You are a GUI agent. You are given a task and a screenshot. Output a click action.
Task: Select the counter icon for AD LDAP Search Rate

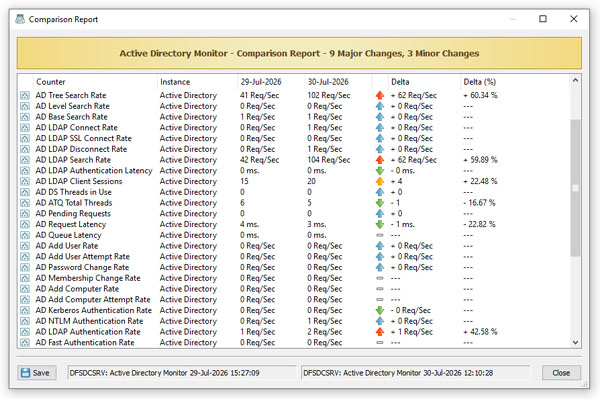25,160
